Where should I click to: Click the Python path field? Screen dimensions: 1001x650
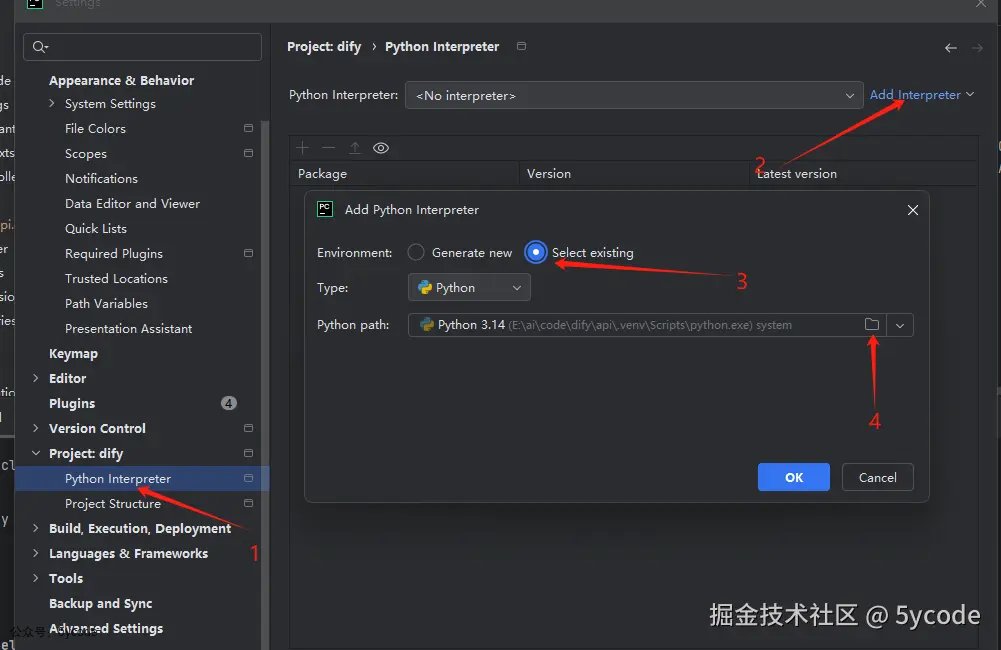[661, 325]
